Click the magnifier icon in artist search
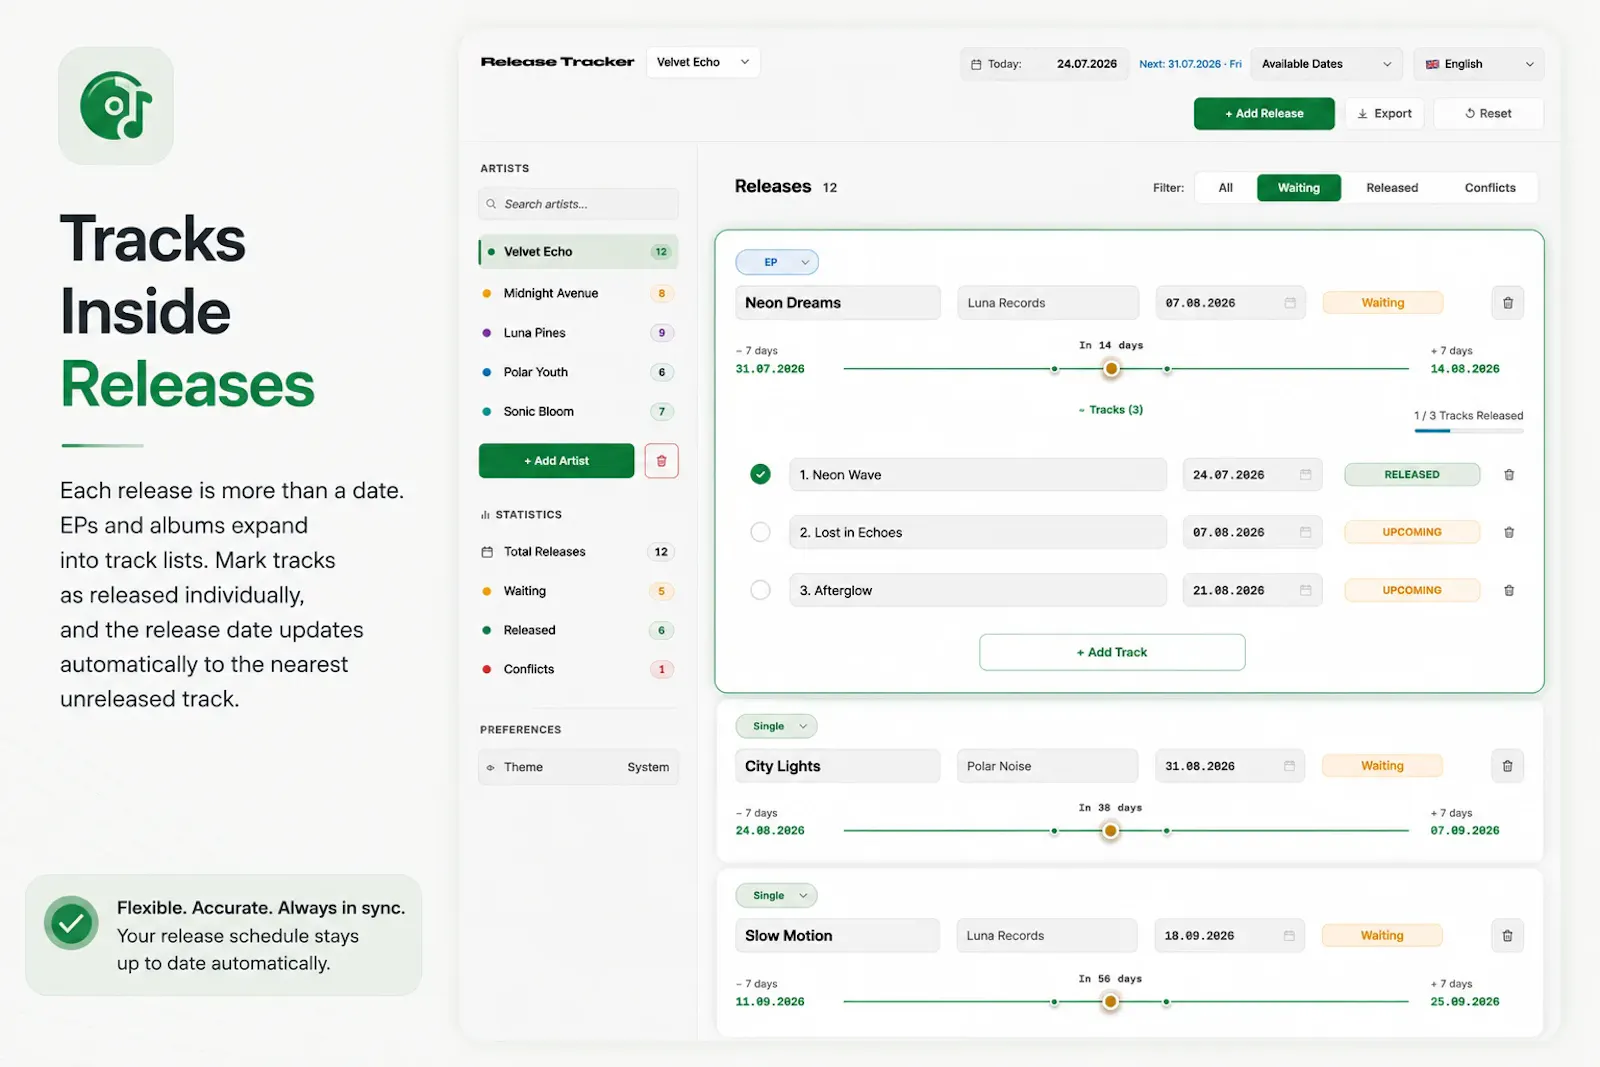 pos(491,204)
